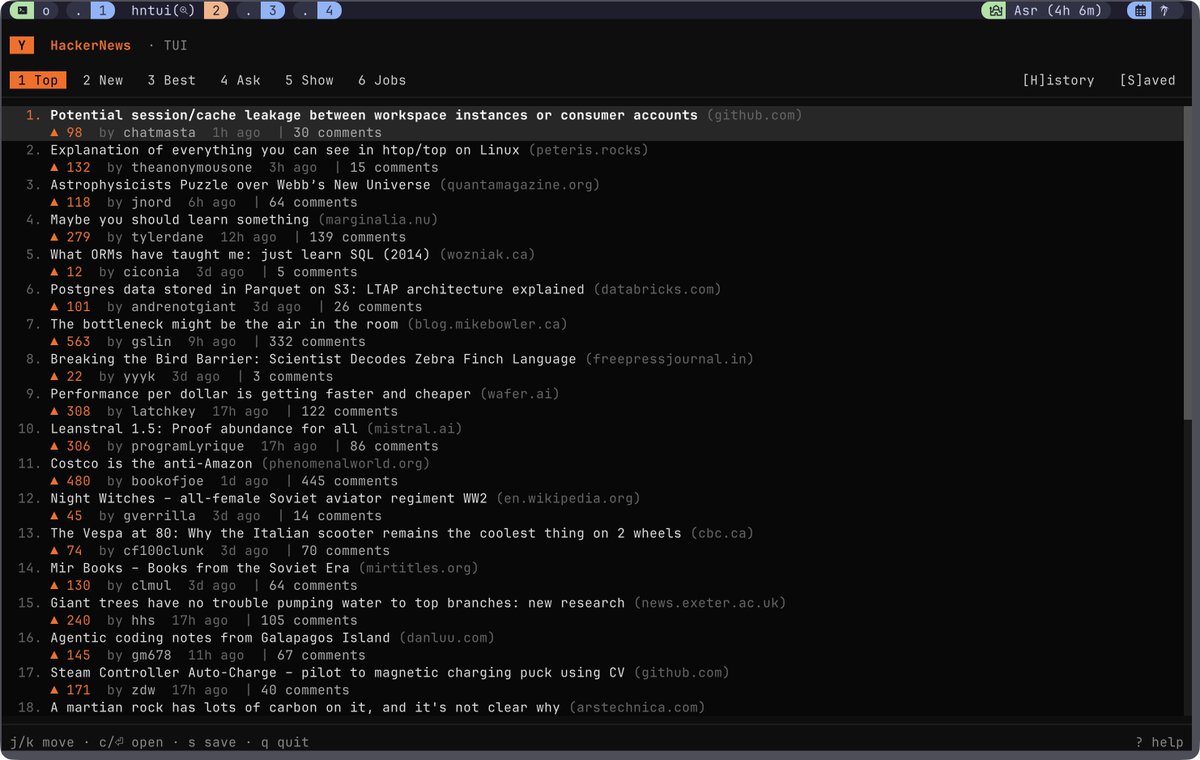Viewport: 1200px width, 760px height.
Task: Click the upvote triangle next to 101 points
Action: (55, 307)
